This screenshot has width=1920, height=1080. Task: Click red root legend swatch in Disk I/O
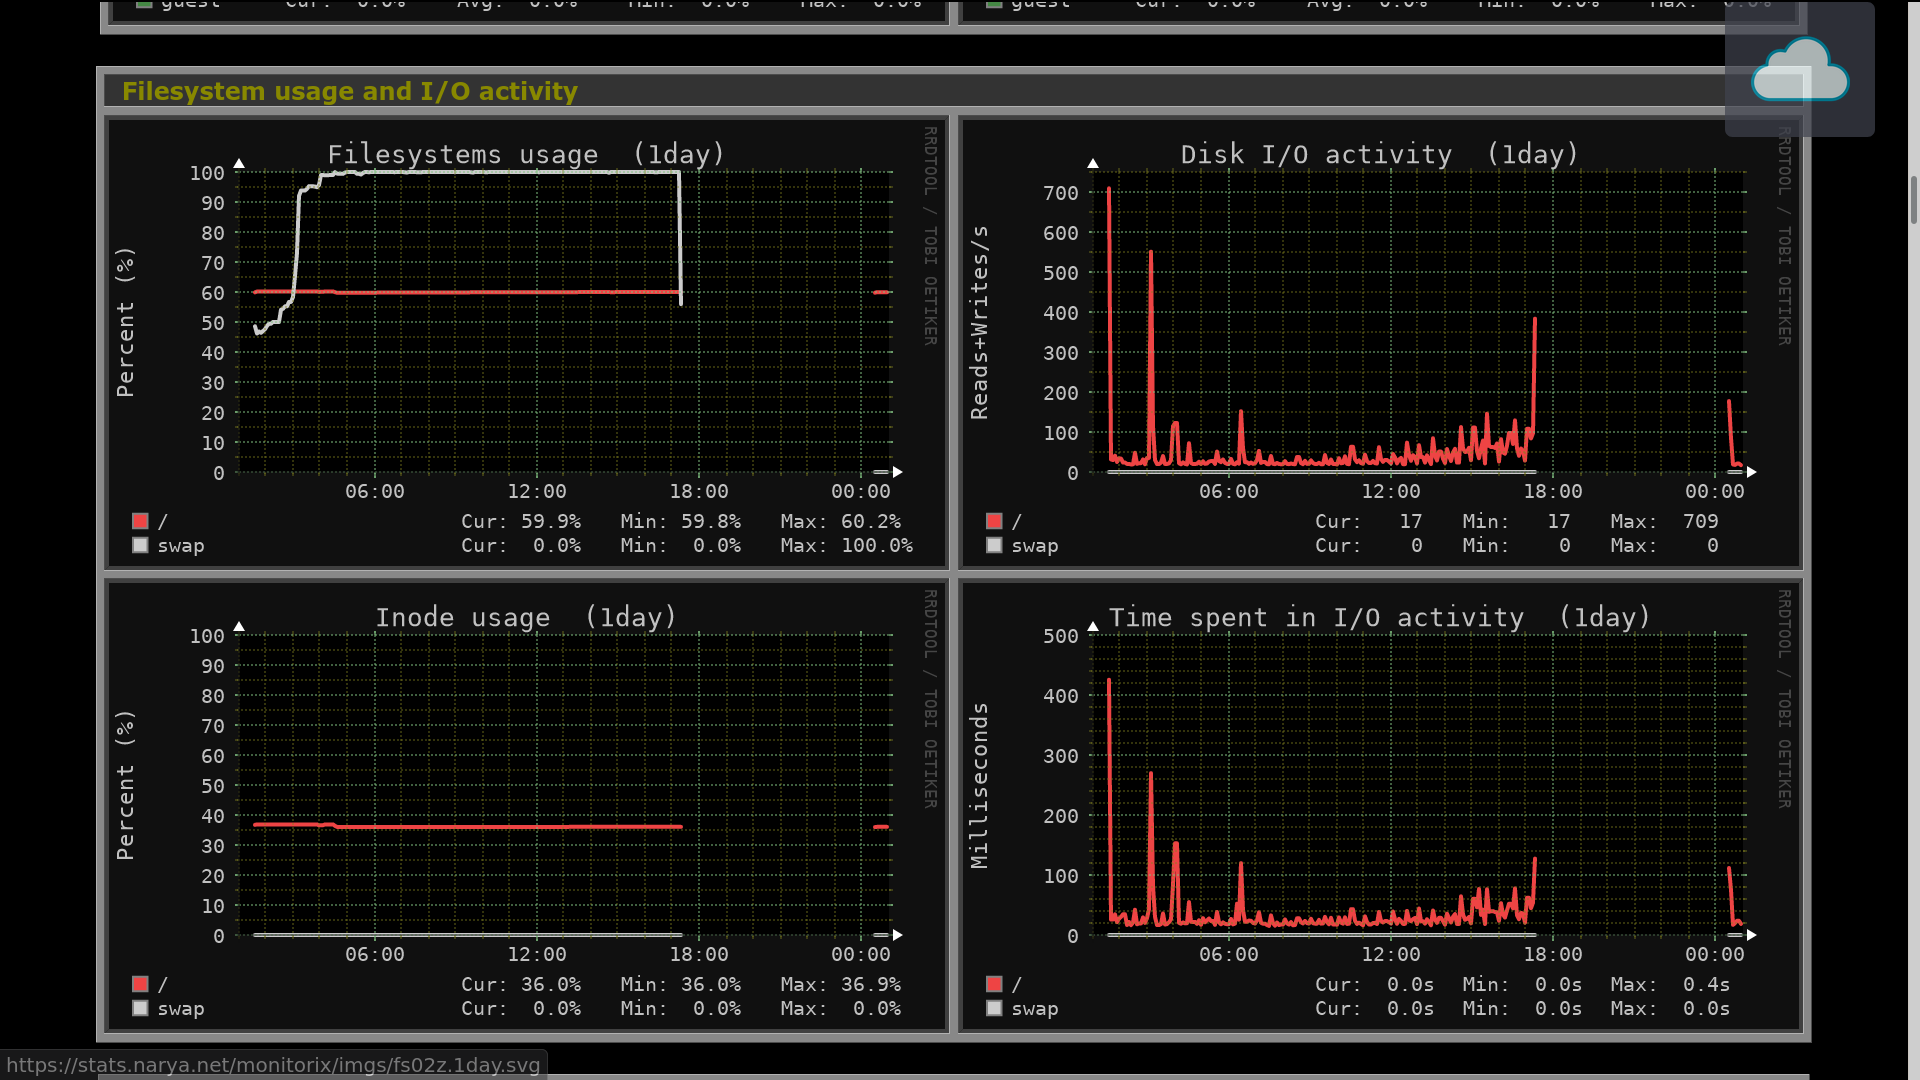point(994,521)
